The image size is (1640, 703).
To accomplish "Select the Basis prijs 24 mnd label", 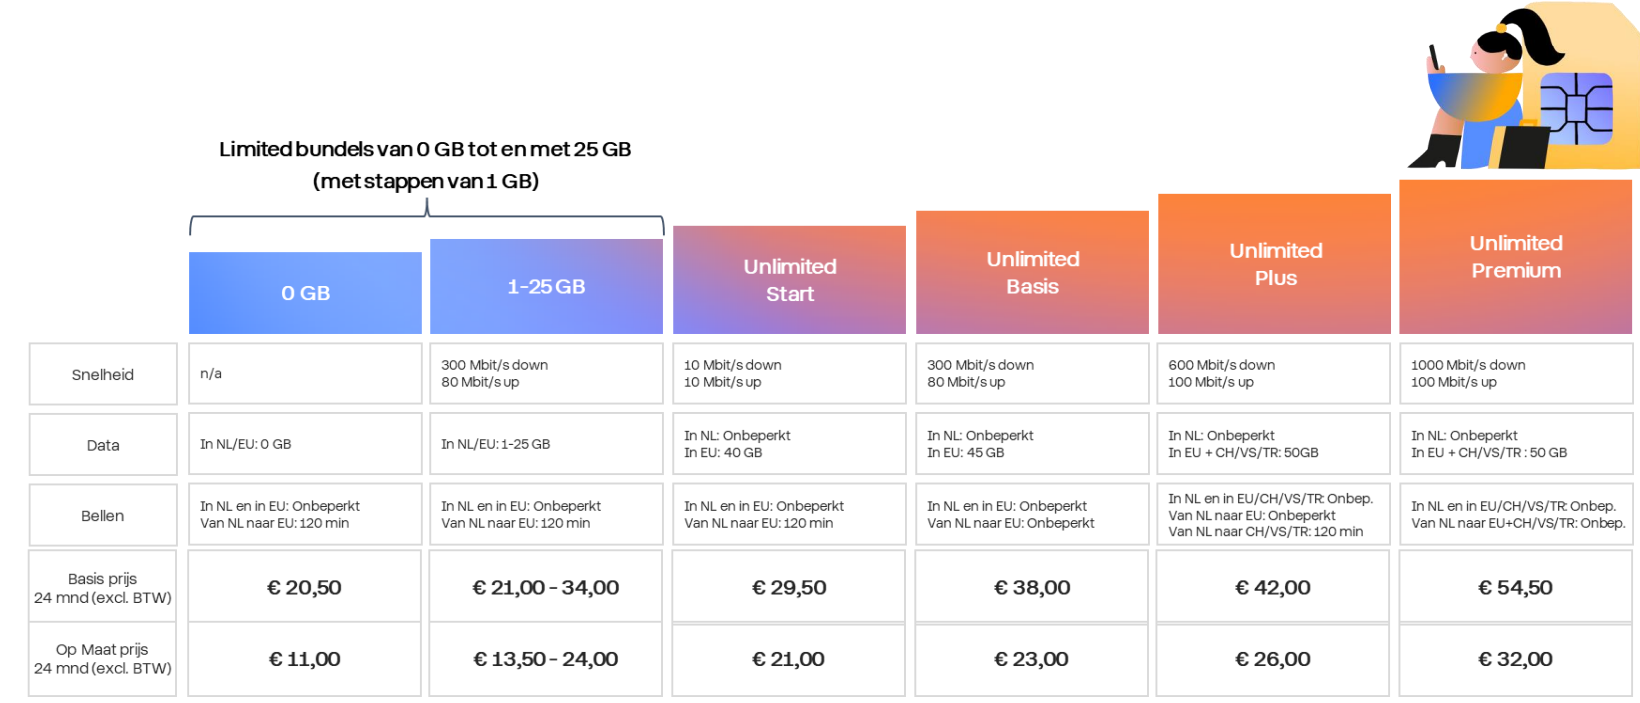I will coord(103,588).
